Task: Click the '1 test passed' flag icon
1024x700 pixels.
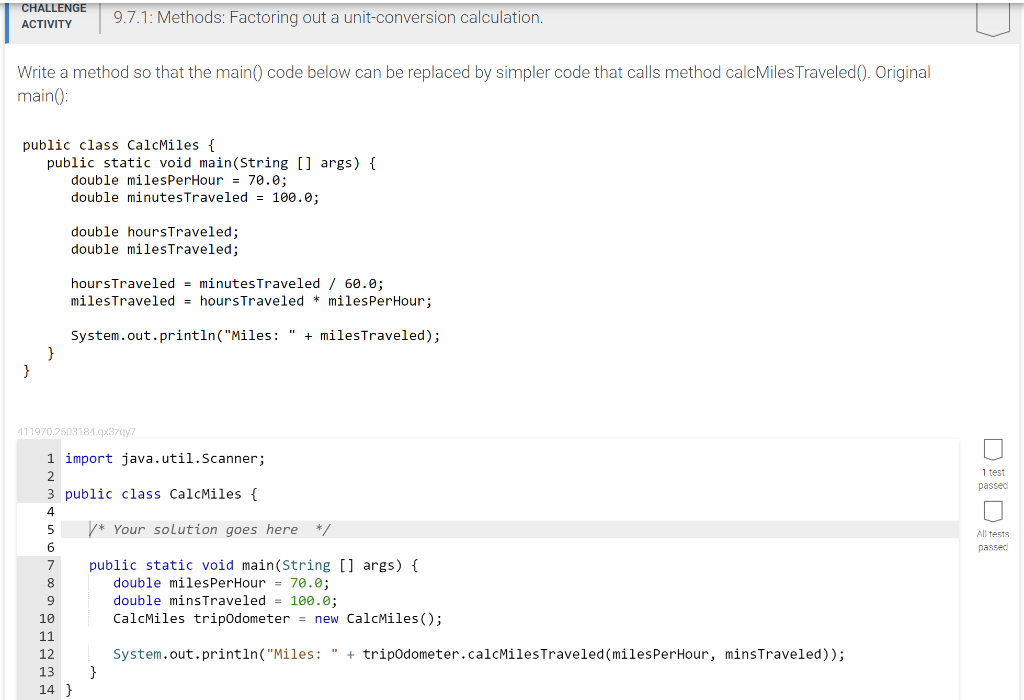Action: pyautogui.click(x=993, y=450)
